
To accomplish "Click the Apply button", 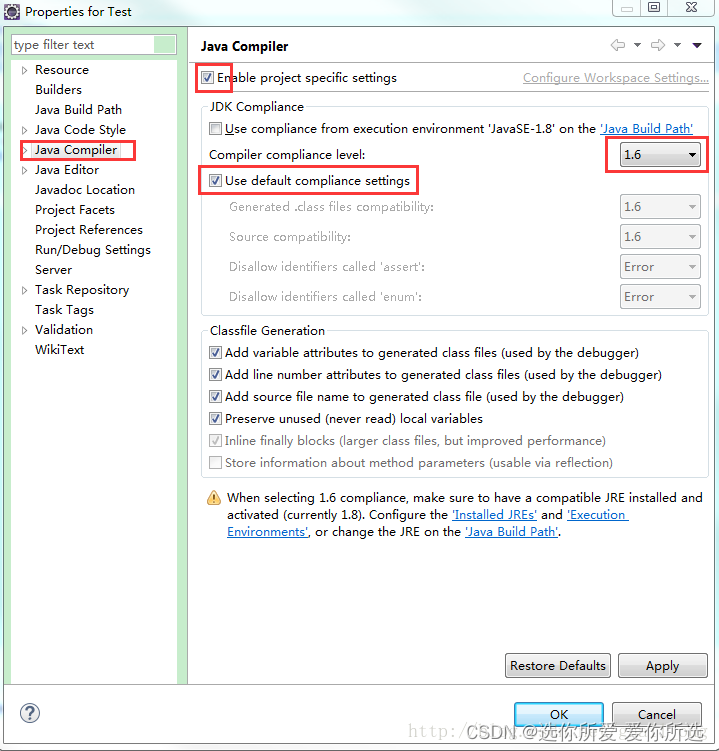I will pos(662,666).
